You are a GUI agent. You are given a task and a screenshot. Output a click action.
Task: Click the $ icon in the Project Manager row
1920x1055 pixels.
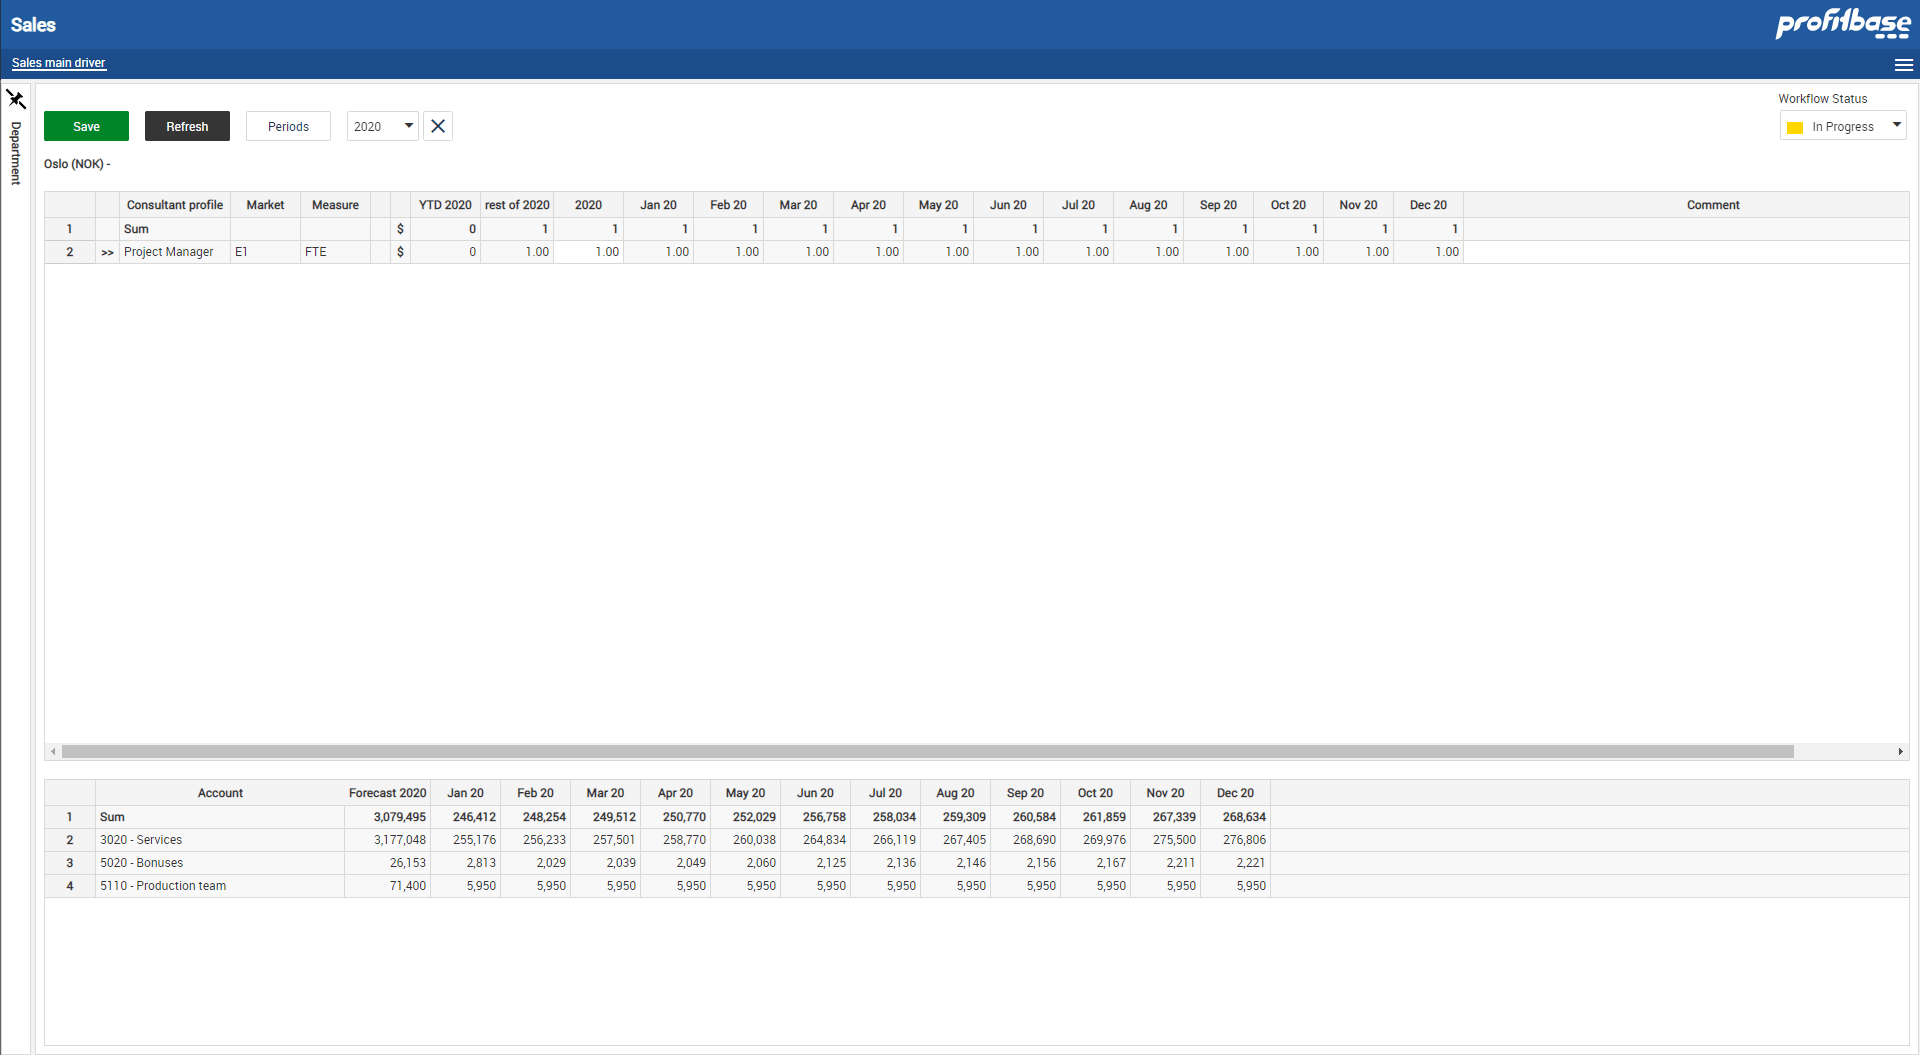pyautogui.click(x=400, y=252)
